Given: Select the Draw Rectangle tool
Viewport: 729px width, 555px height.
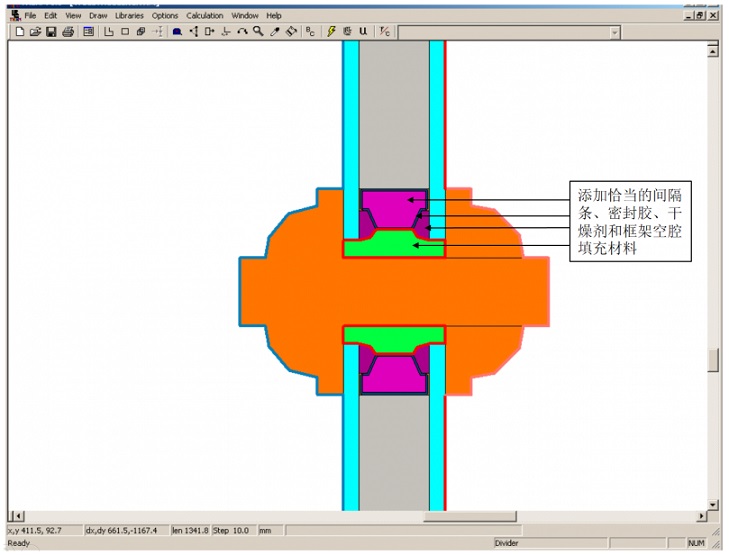Looking at the screenshot, I should (125, 32).
